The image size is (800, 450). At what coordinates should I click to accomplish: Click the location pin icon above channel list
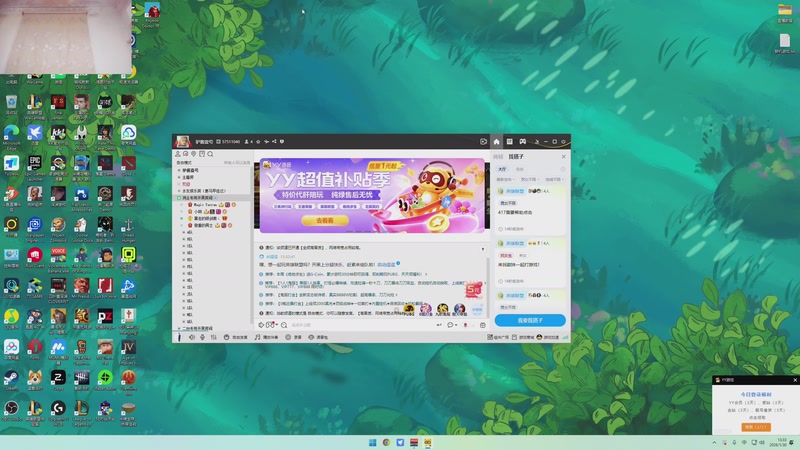(194, 154)
